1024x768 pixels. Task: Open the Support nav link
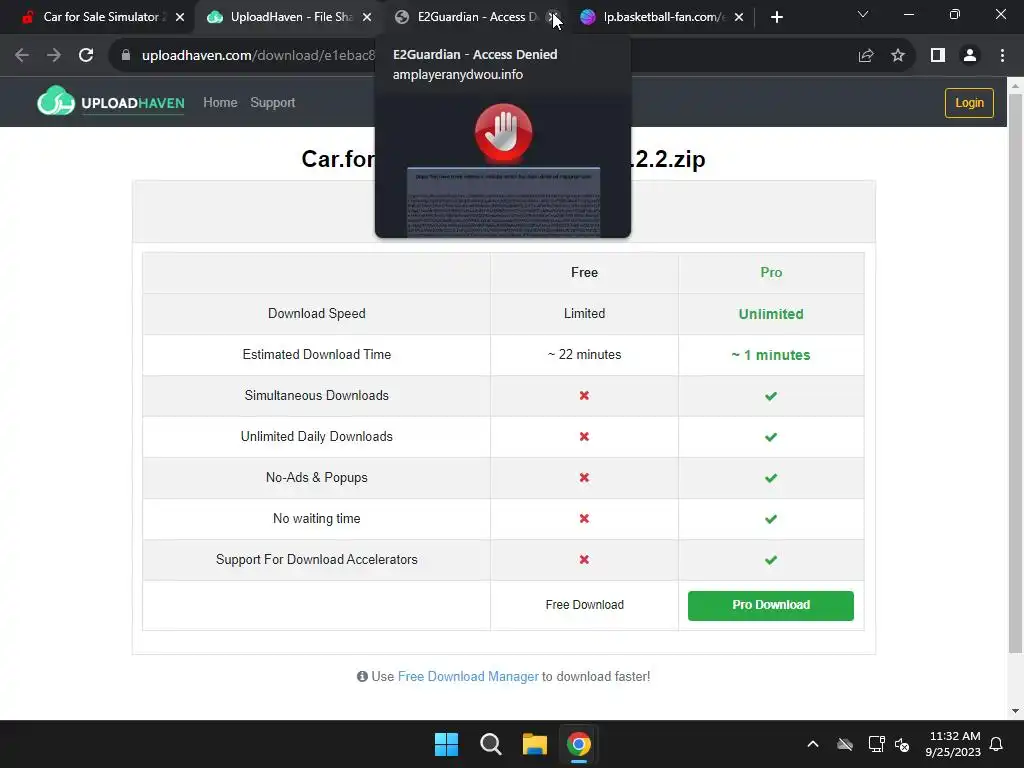pos(273,103)
